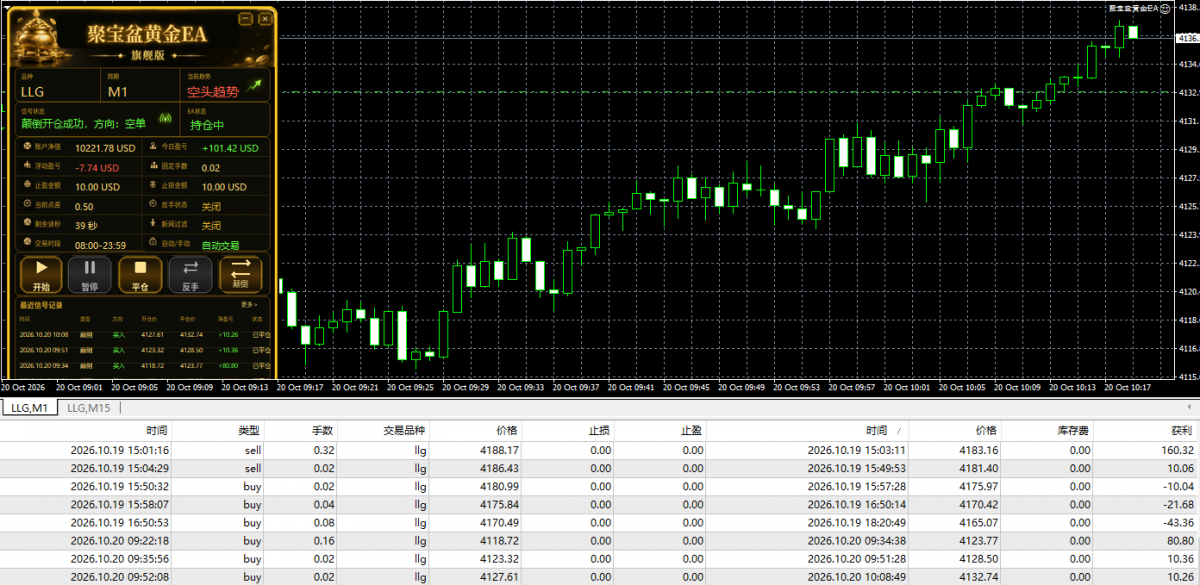1200x585 pixels.
Task: Start the EA with the 开始 play button
Action: 41,274
